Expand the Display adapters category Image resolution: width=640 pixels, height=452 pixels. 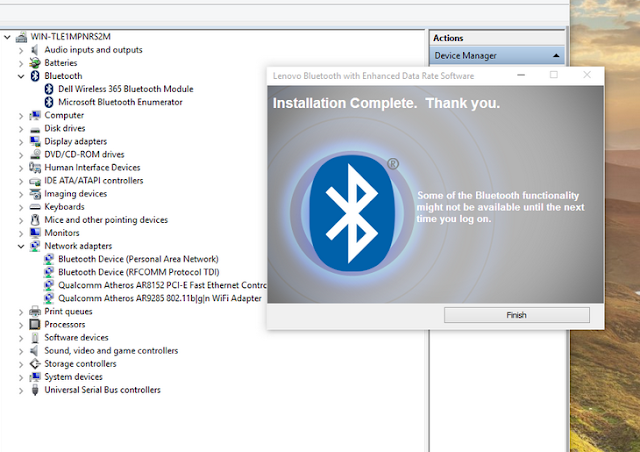(x=21, y=142)
